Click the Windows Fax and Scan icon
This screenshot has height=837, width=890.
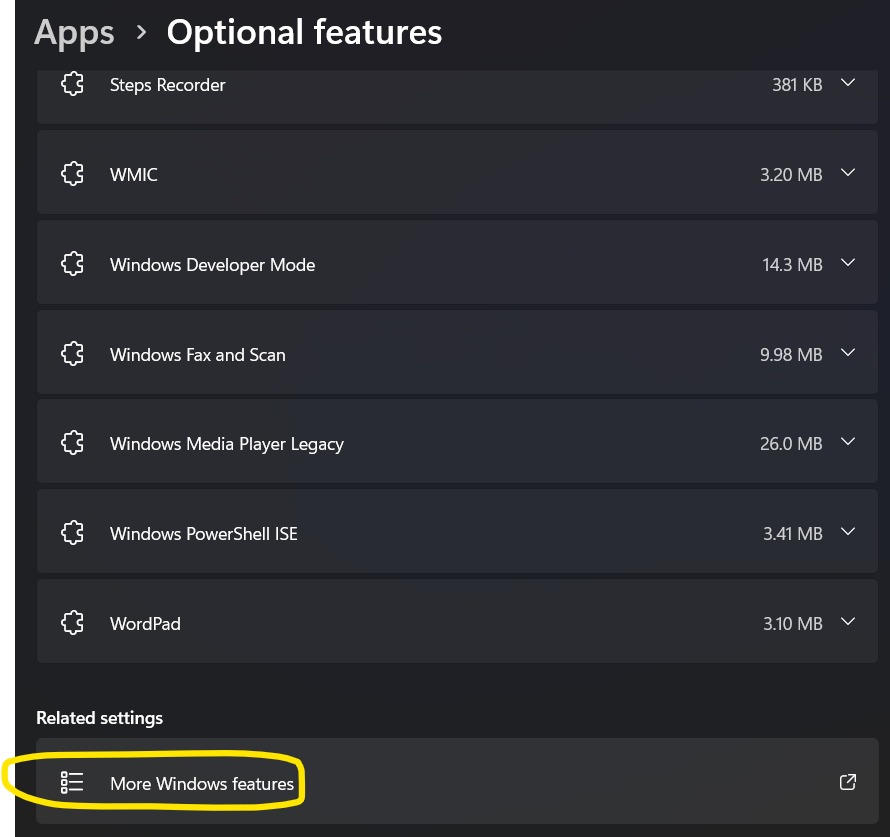[x=72, y=354]
